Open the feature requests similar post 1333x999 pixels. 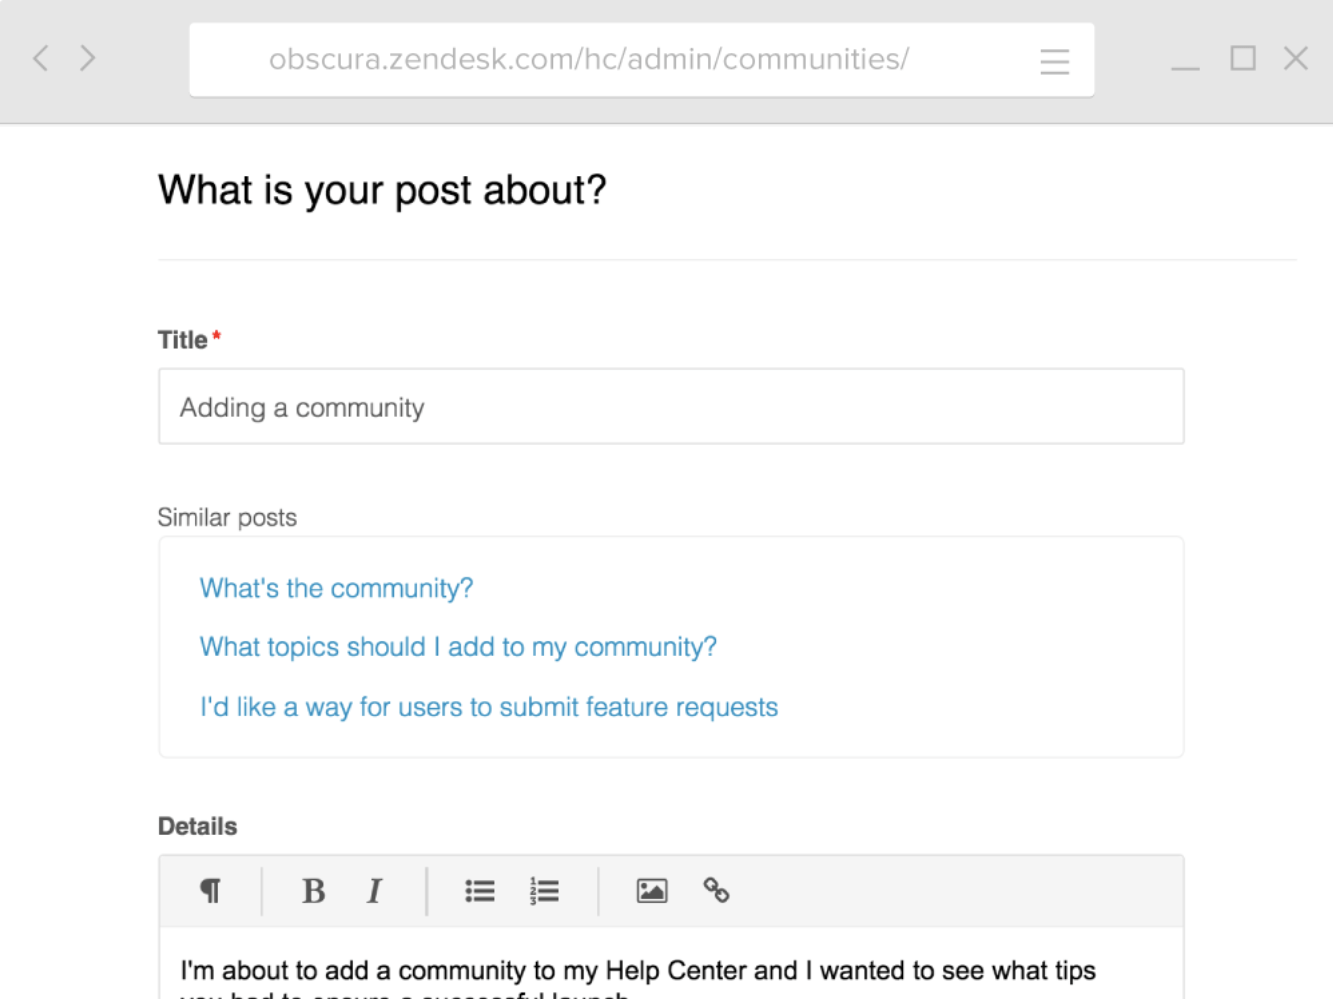(x=488, y=707)
